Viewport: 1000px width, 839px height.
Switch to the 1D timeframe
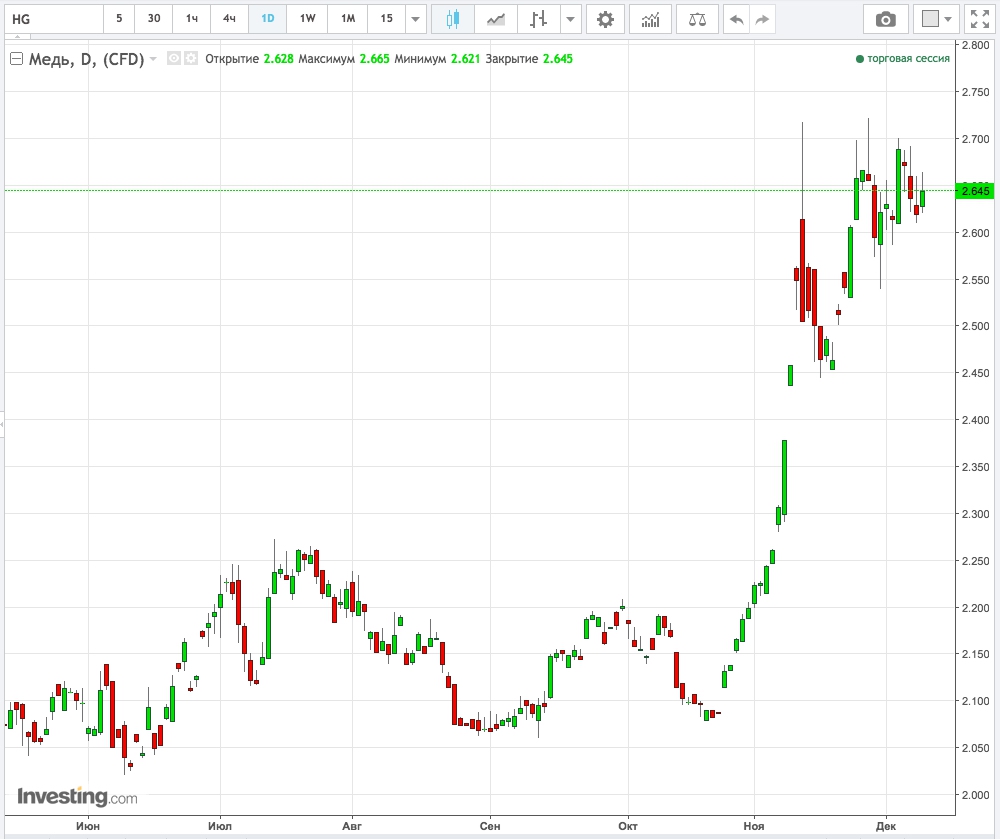coord(268,19)
